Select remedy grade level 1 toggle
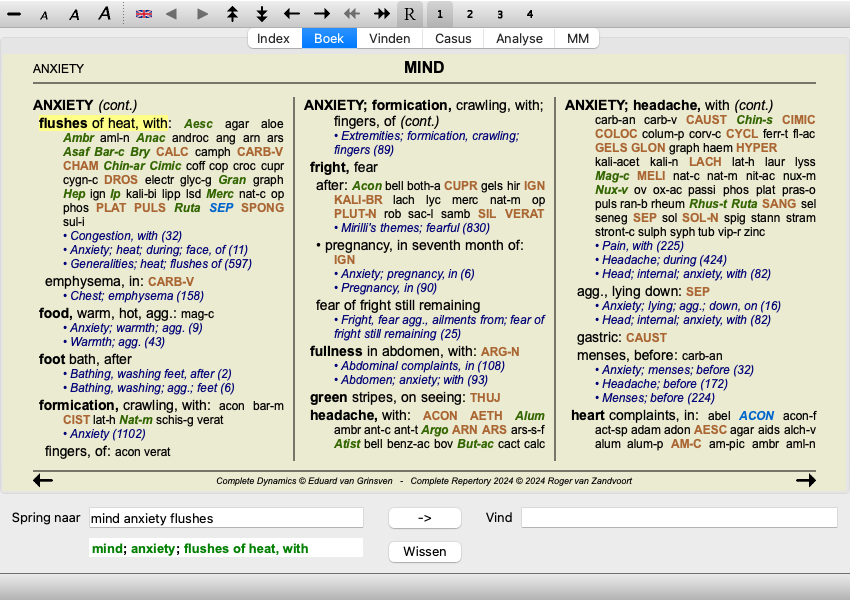Viewport: 850px width, 600px height. (440, 14)
